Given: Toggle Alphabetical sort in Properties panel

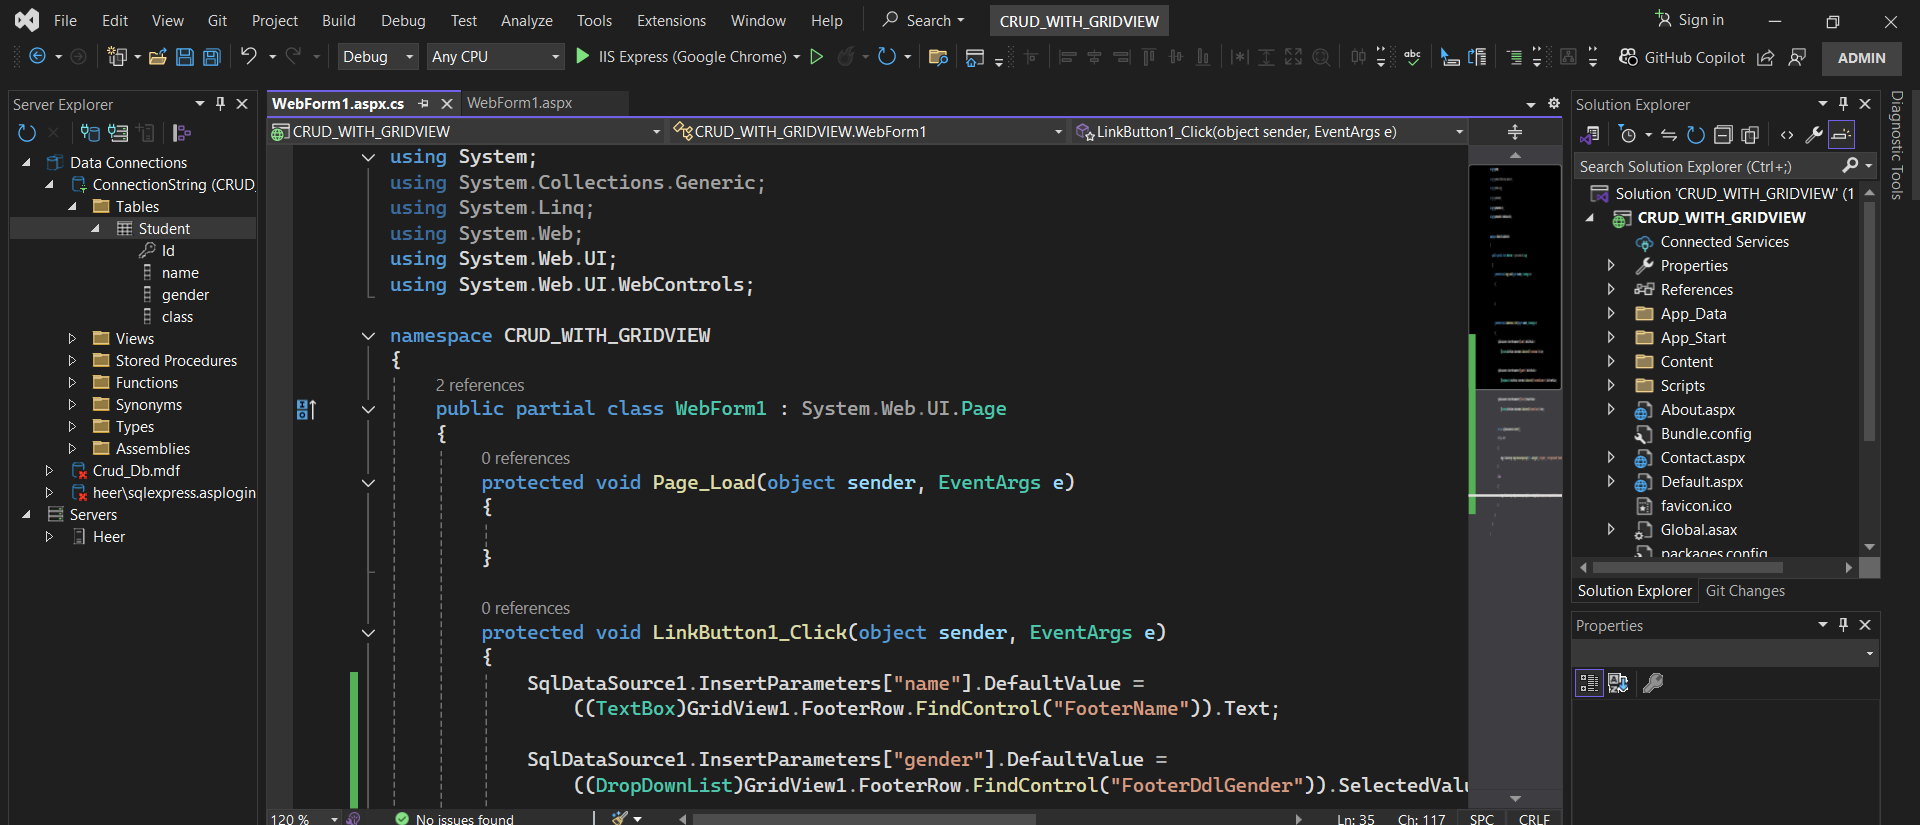Looking at the screenshot, I should [x=1618, y=683].
